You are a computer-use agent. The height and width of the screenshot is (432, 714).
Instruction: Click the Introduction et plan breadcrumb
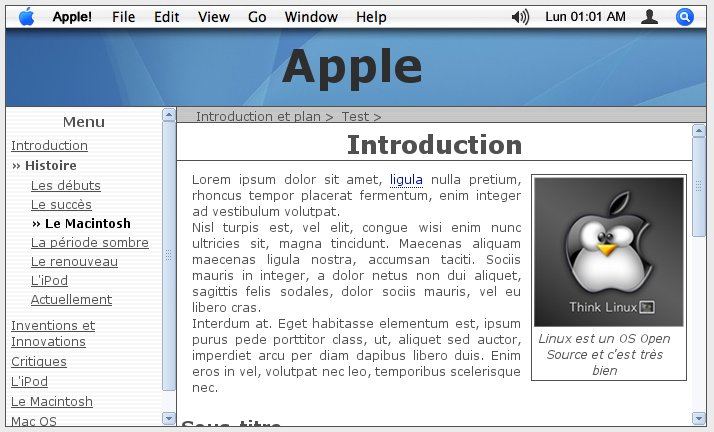click(x=258, y=117)
